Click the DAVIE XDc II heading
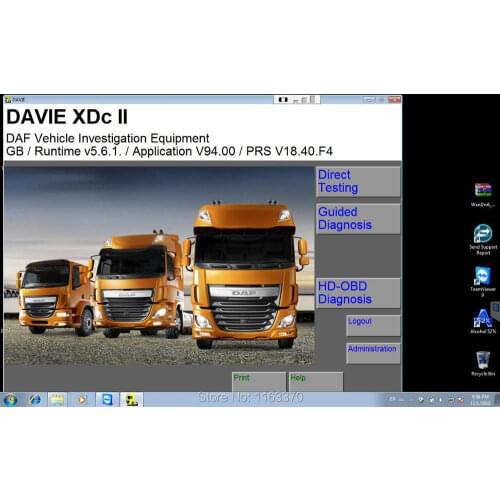500x500 pixels. pos(67,117)
